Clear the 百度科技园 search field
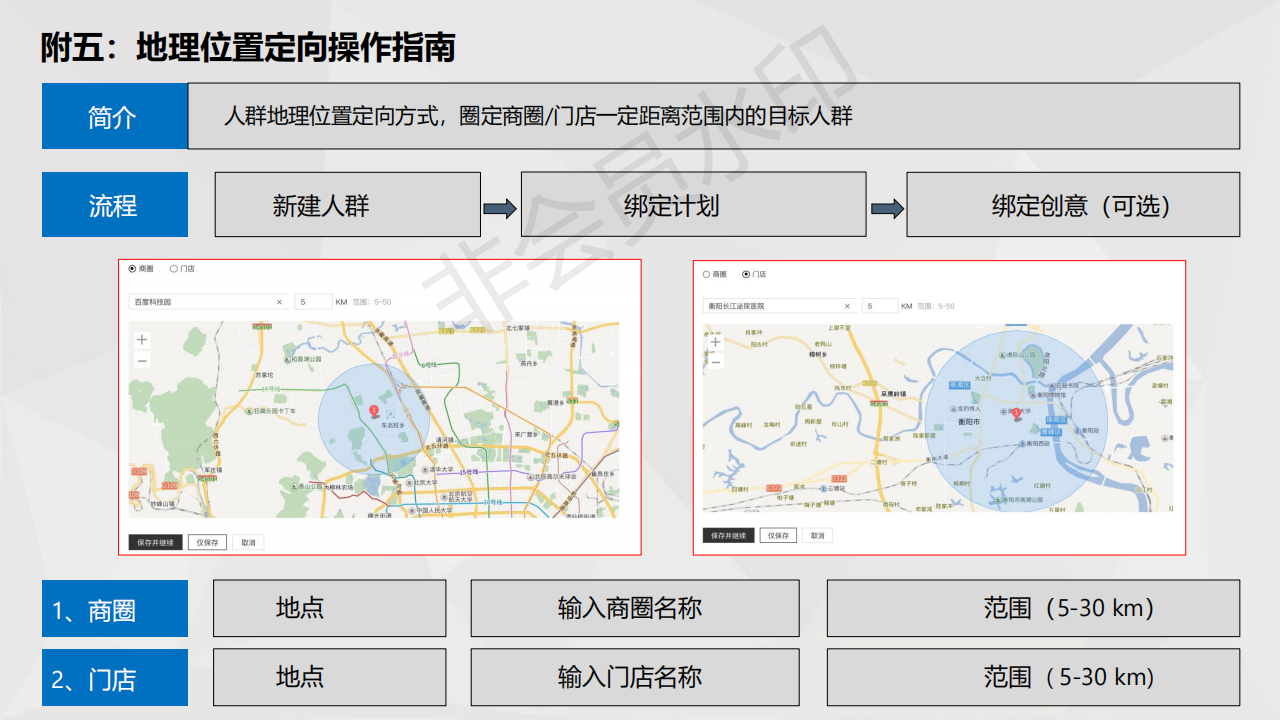Screen dimensions: 1280x720 coord(279,301)
